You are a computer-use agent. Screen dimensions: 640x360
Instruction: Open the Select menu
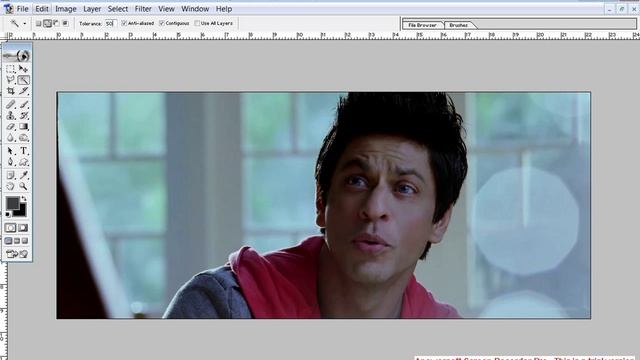[x=118, y=9]
